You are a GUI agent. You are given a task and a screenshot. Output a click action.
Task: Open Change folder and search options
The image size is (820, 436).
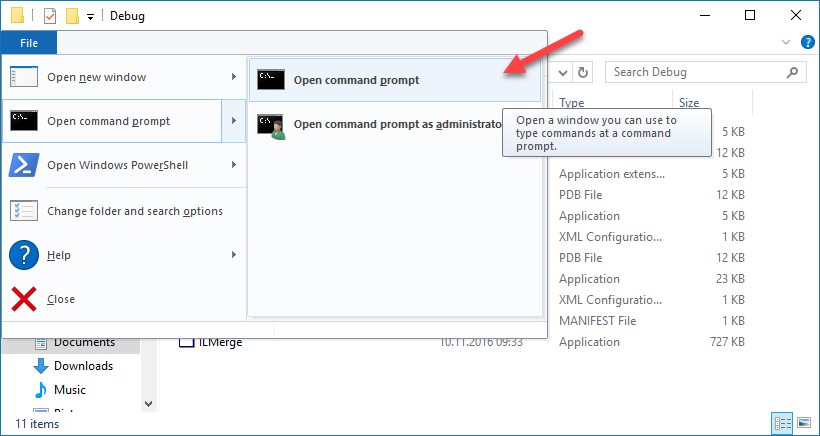point(124,211)
